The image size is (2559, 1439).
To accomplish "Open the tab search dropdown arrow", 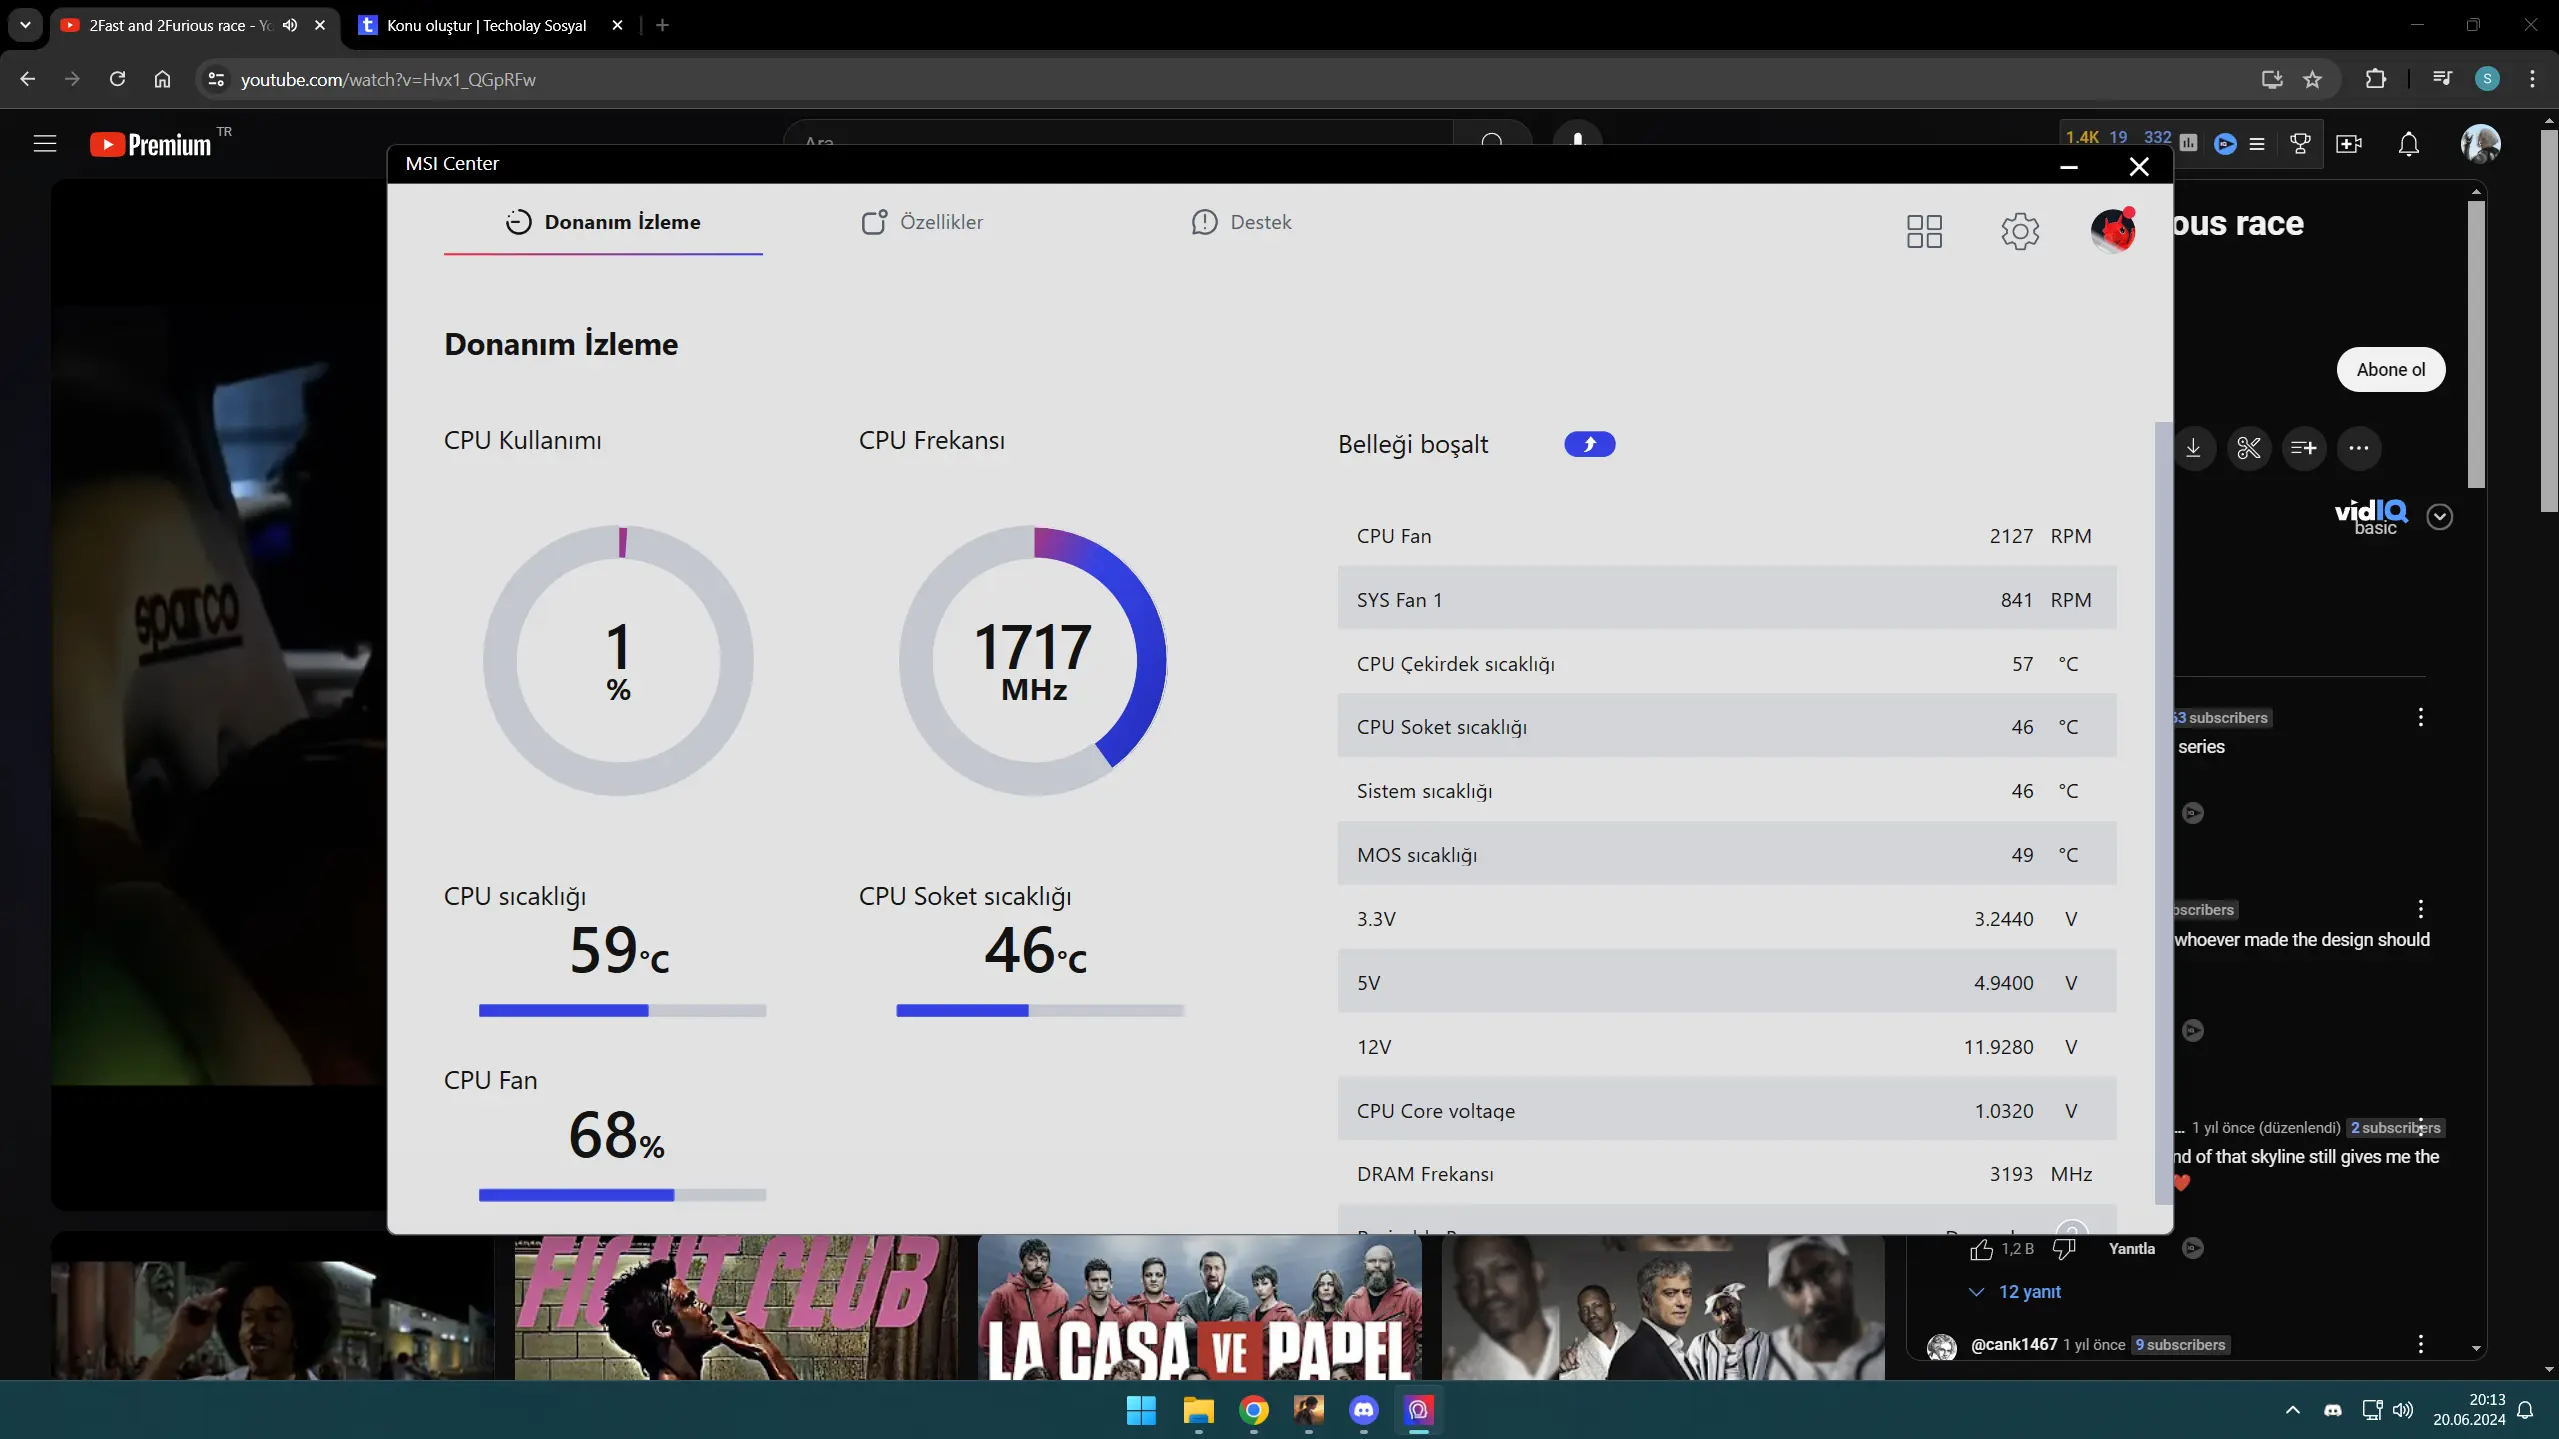I will point(25,25).
